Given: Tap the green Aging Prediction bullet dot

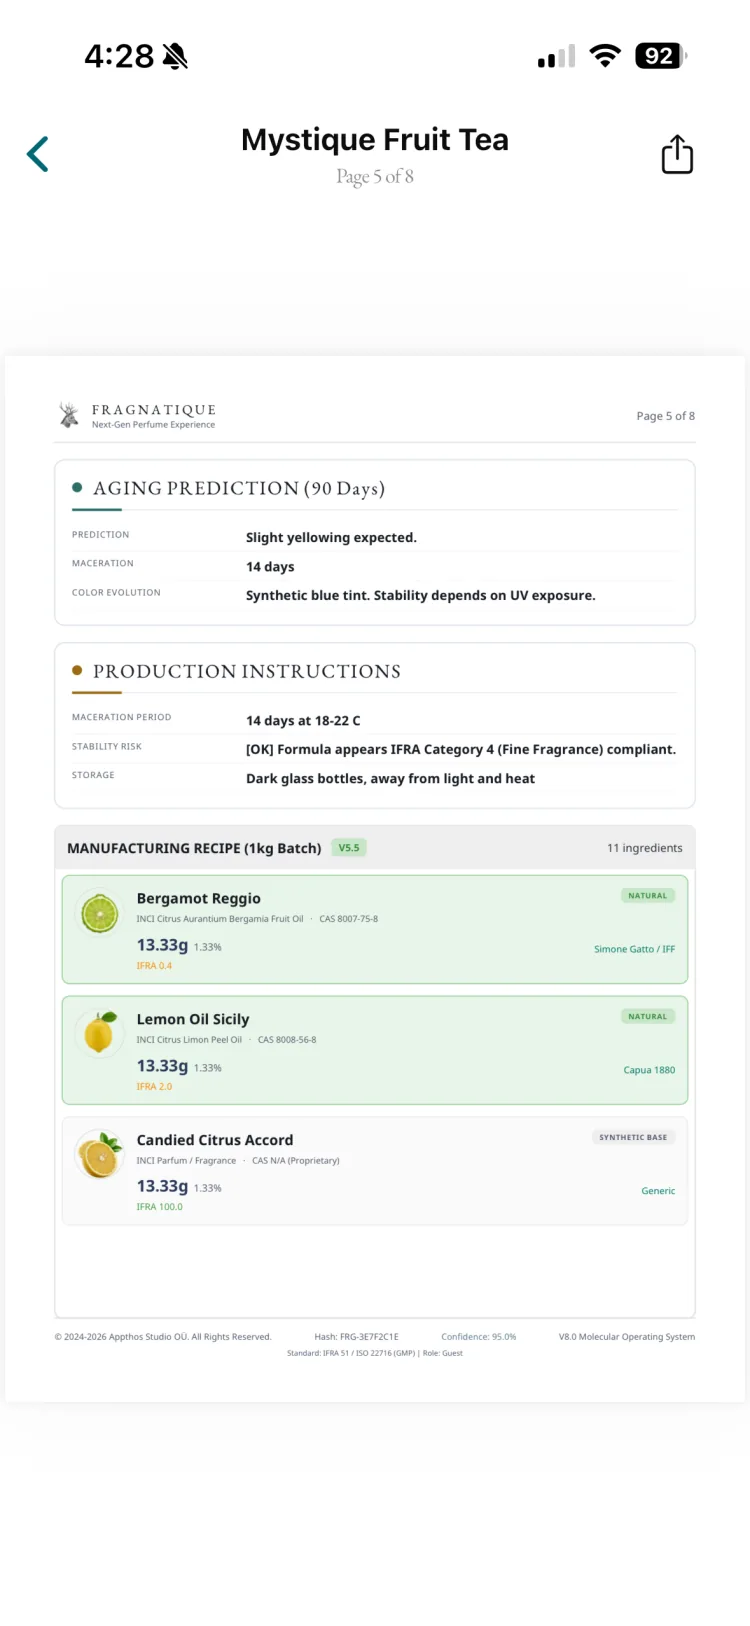Looking at the screenshot, I should point(77,488).
